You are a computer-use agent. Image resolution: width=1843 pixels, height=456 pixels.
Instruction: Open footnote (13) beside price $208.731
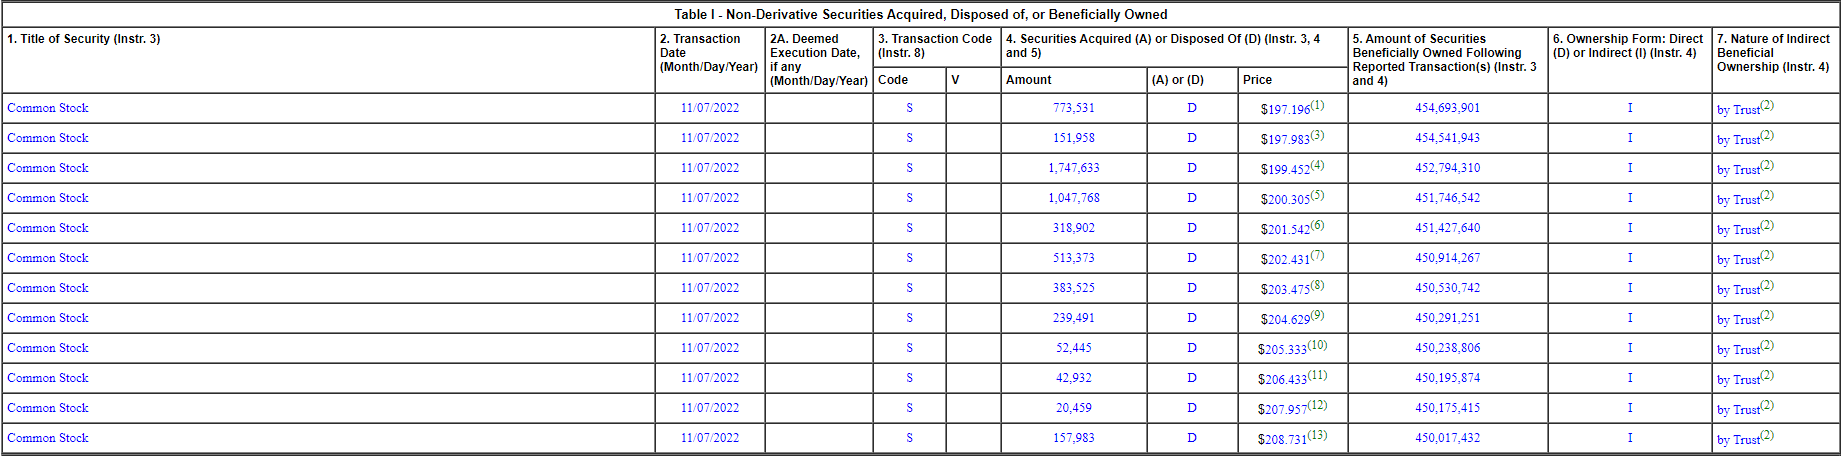[x=1317, y=435]
